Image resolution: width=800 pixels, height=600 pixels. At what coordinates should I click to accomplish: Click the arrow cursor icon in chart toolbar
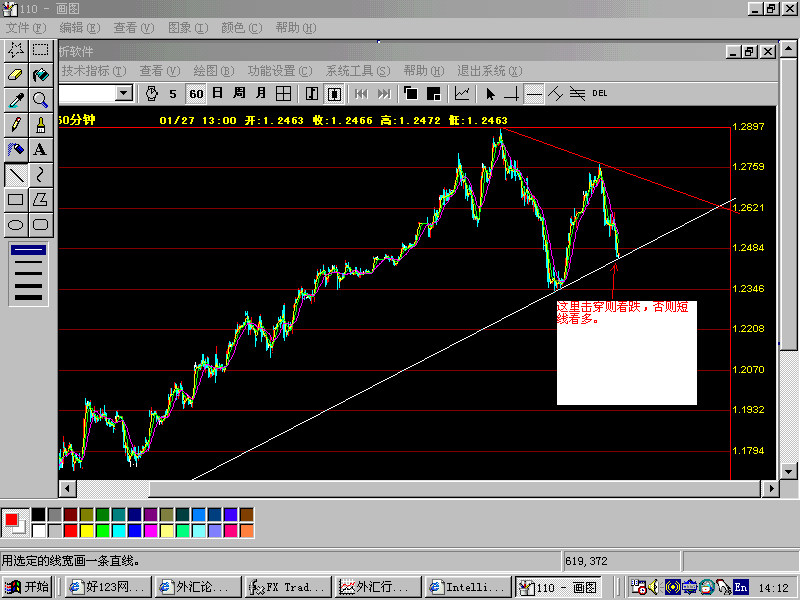tap(490, 94)
